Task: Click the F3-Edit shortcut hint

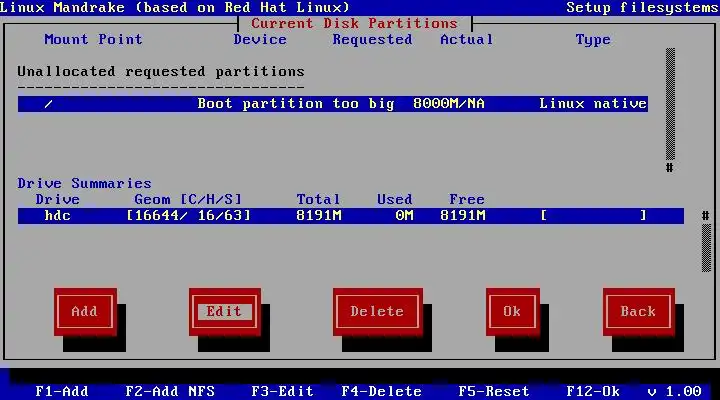Action: point(282,391)
